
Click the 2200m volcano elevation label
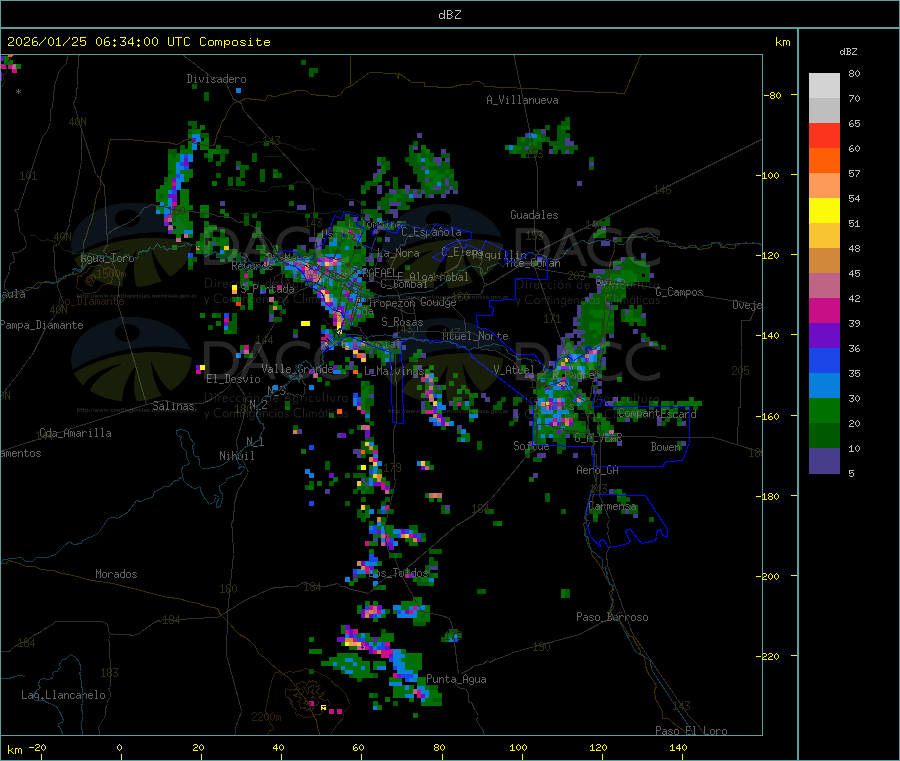click(x=266, y=717)
